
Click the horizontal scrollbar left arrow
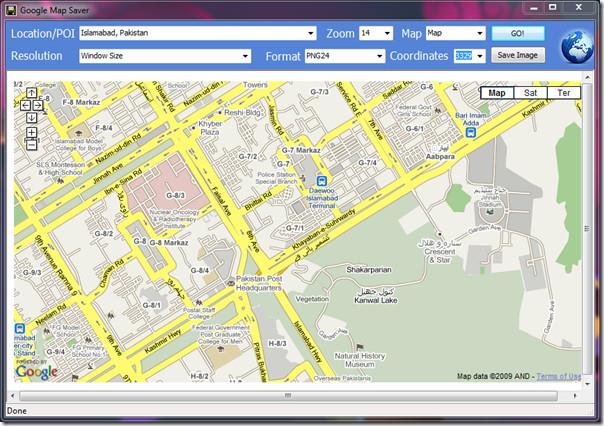click(13, 396)
